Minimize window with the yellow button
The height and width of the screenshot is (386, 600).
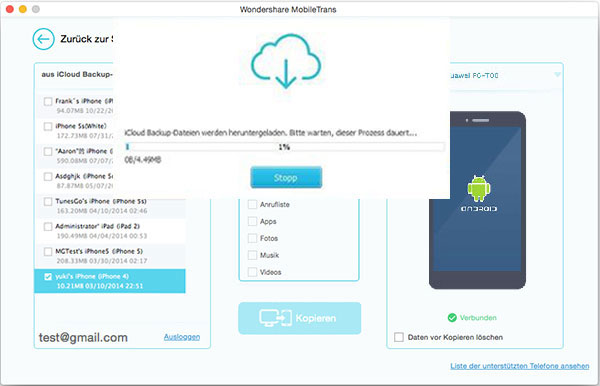pyautogui.click(x=23, y=9)
